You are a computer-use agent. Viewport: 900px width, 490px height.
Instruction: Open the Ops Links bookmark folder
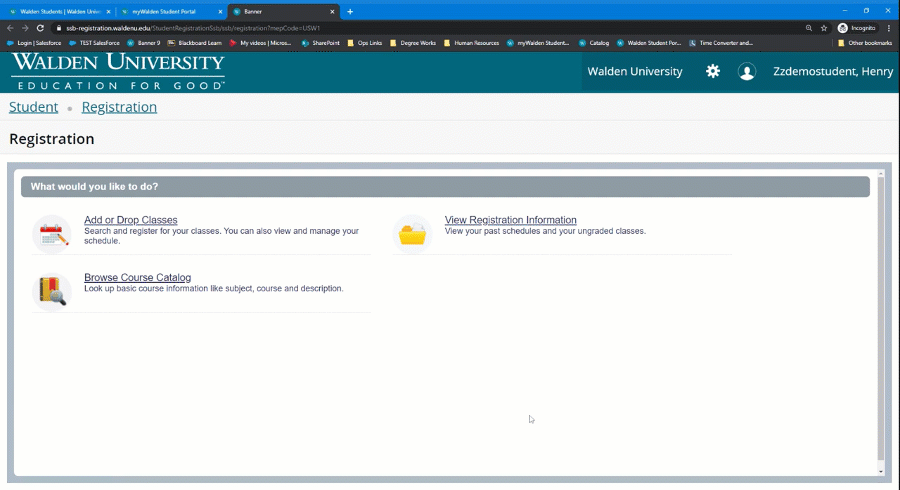point(364,43)
